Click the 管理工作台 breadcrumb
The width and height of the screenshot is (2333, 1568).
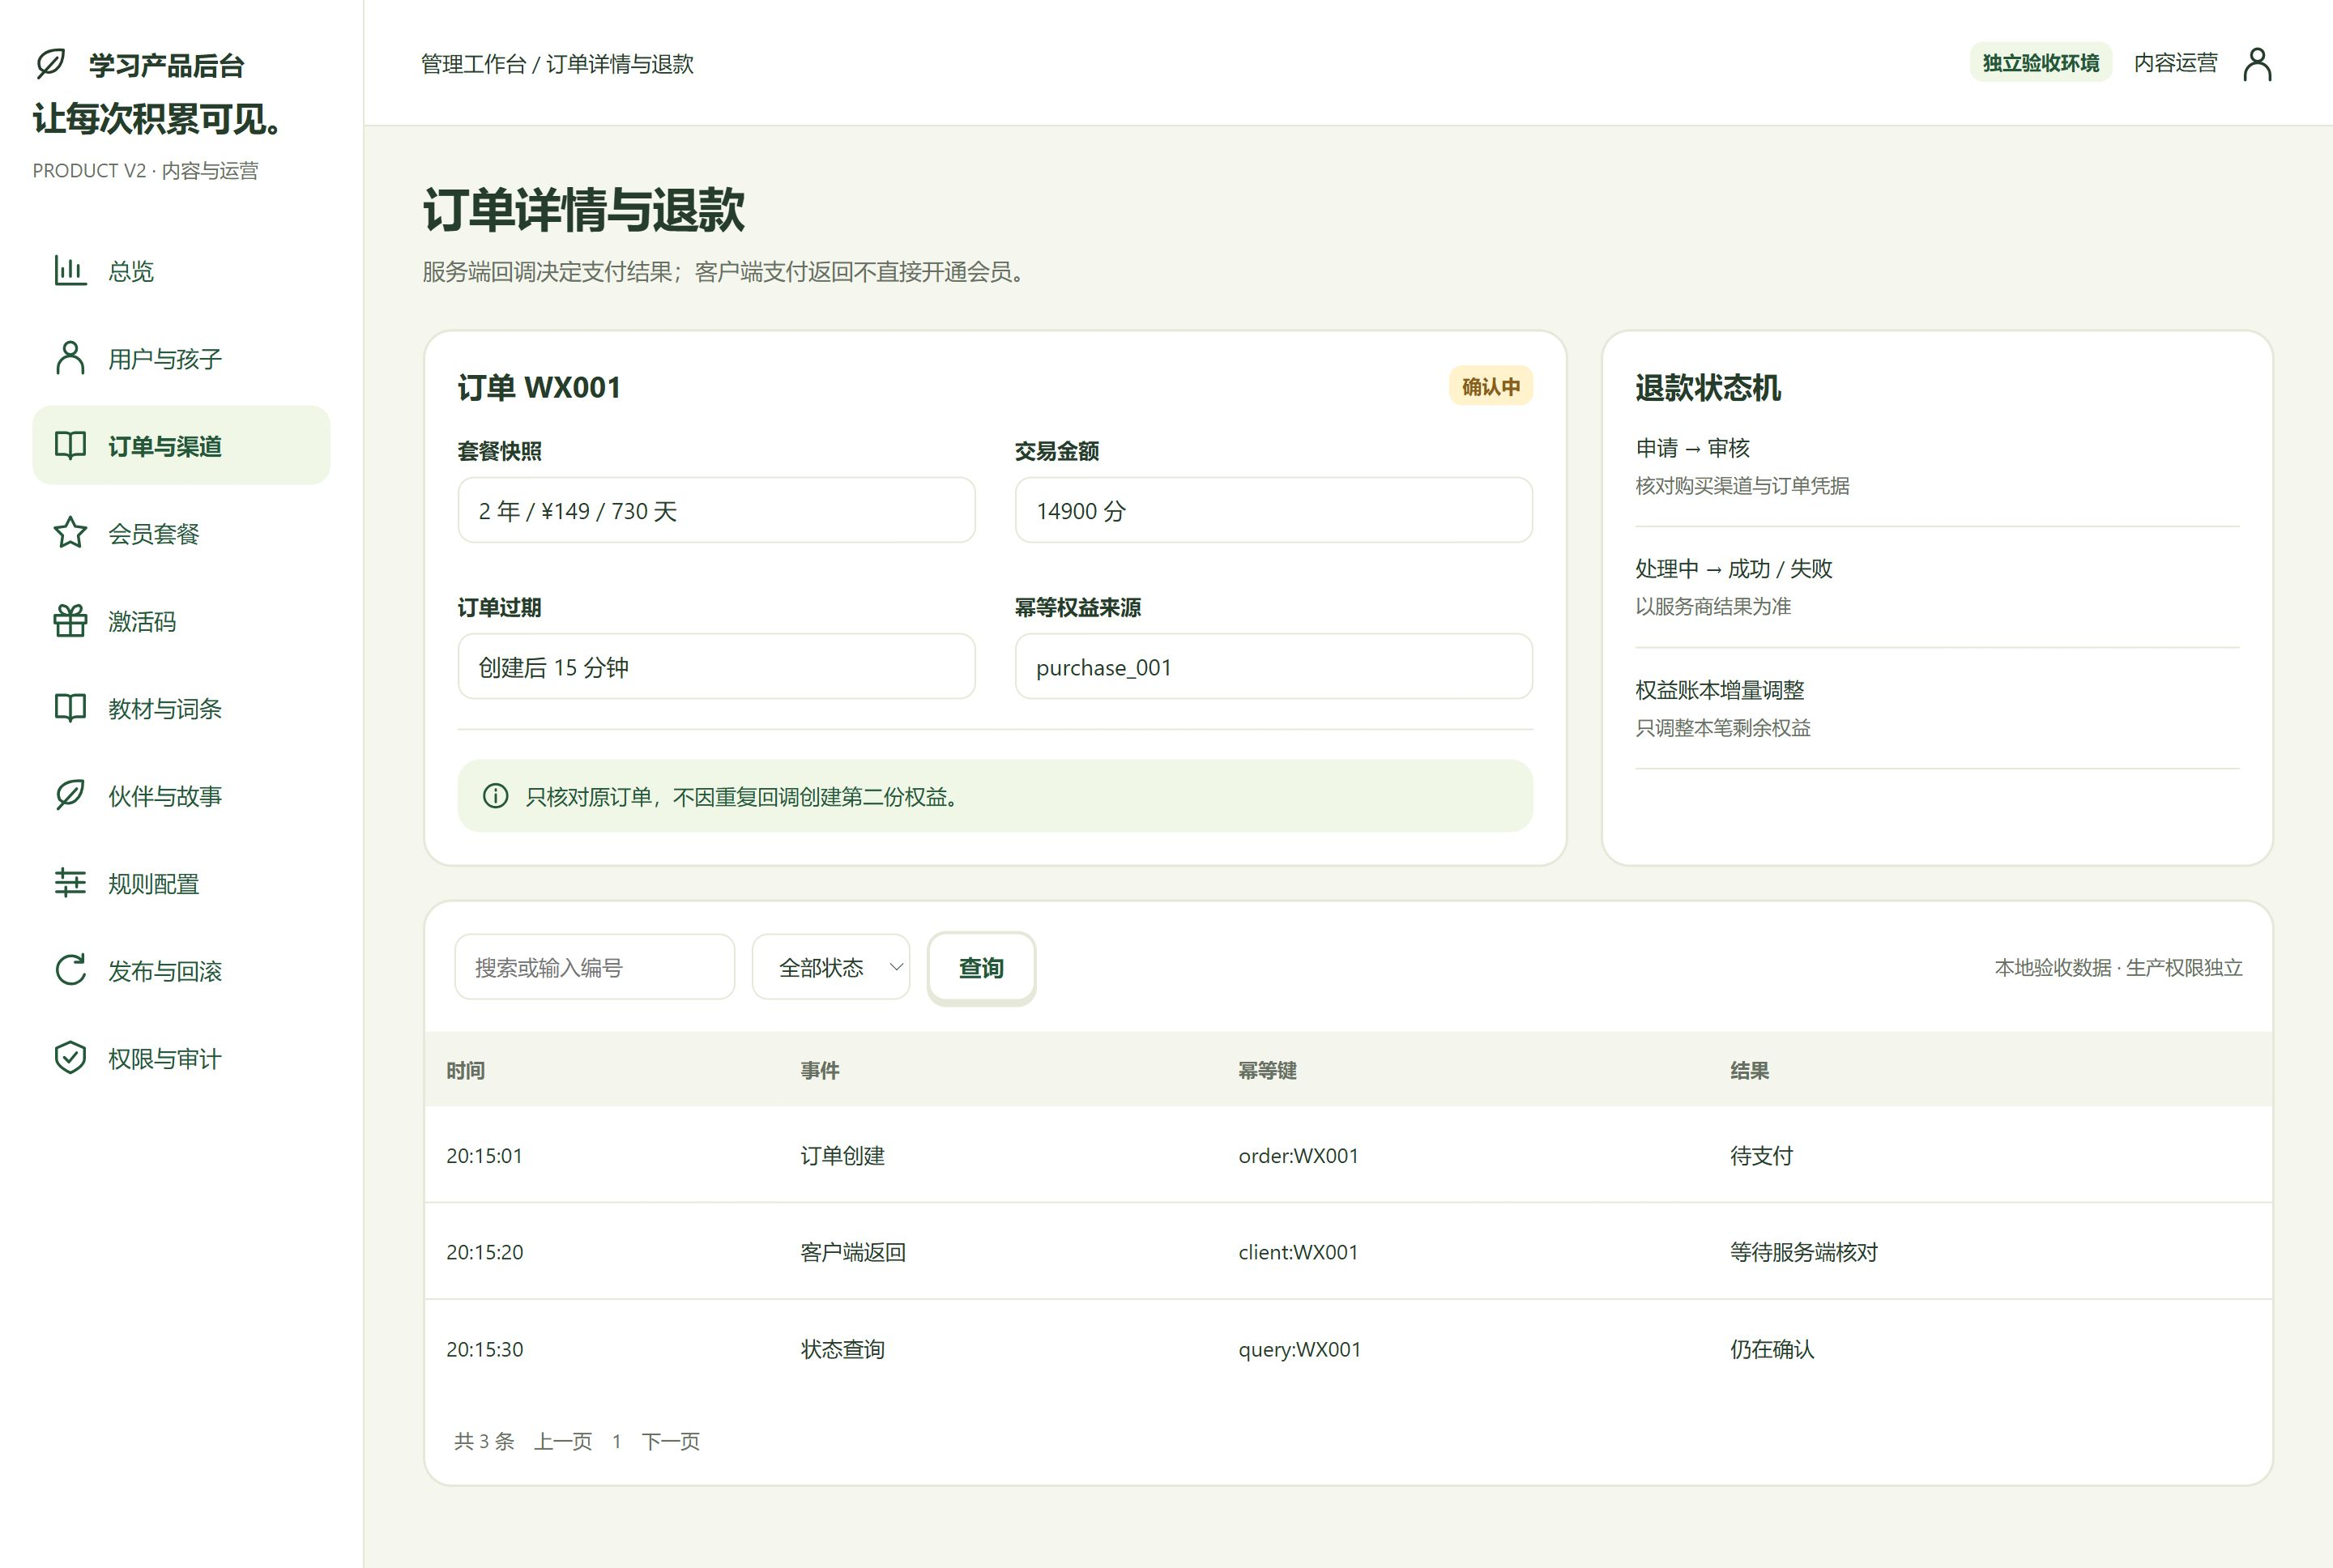pos(473,64)
